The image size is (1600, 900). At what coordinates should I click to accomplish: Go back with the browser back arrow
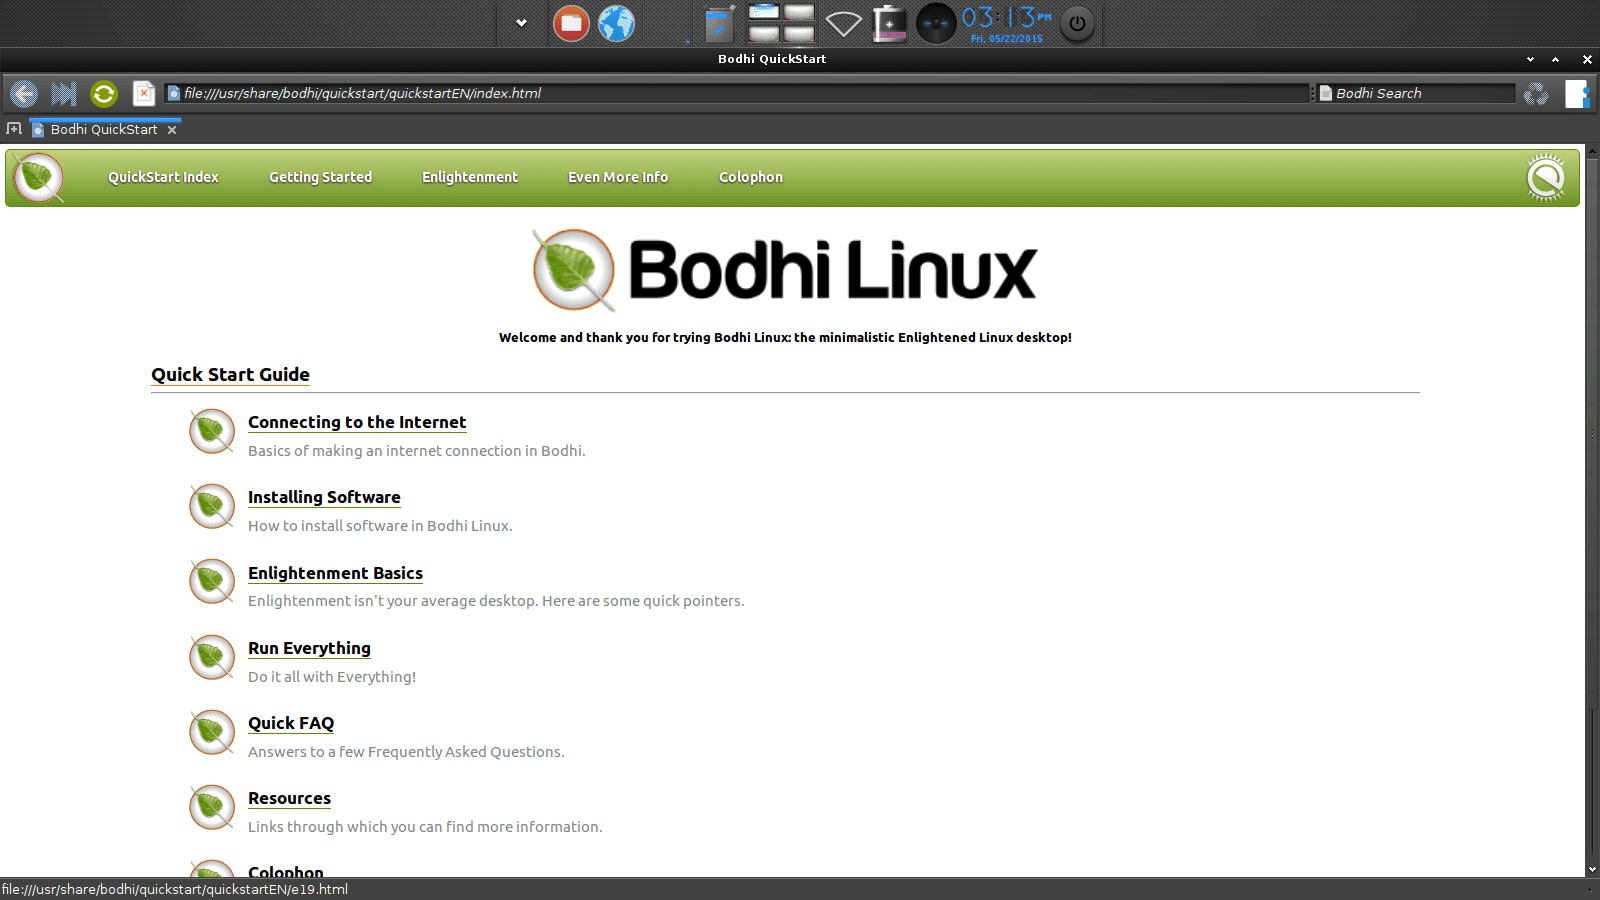24,94
